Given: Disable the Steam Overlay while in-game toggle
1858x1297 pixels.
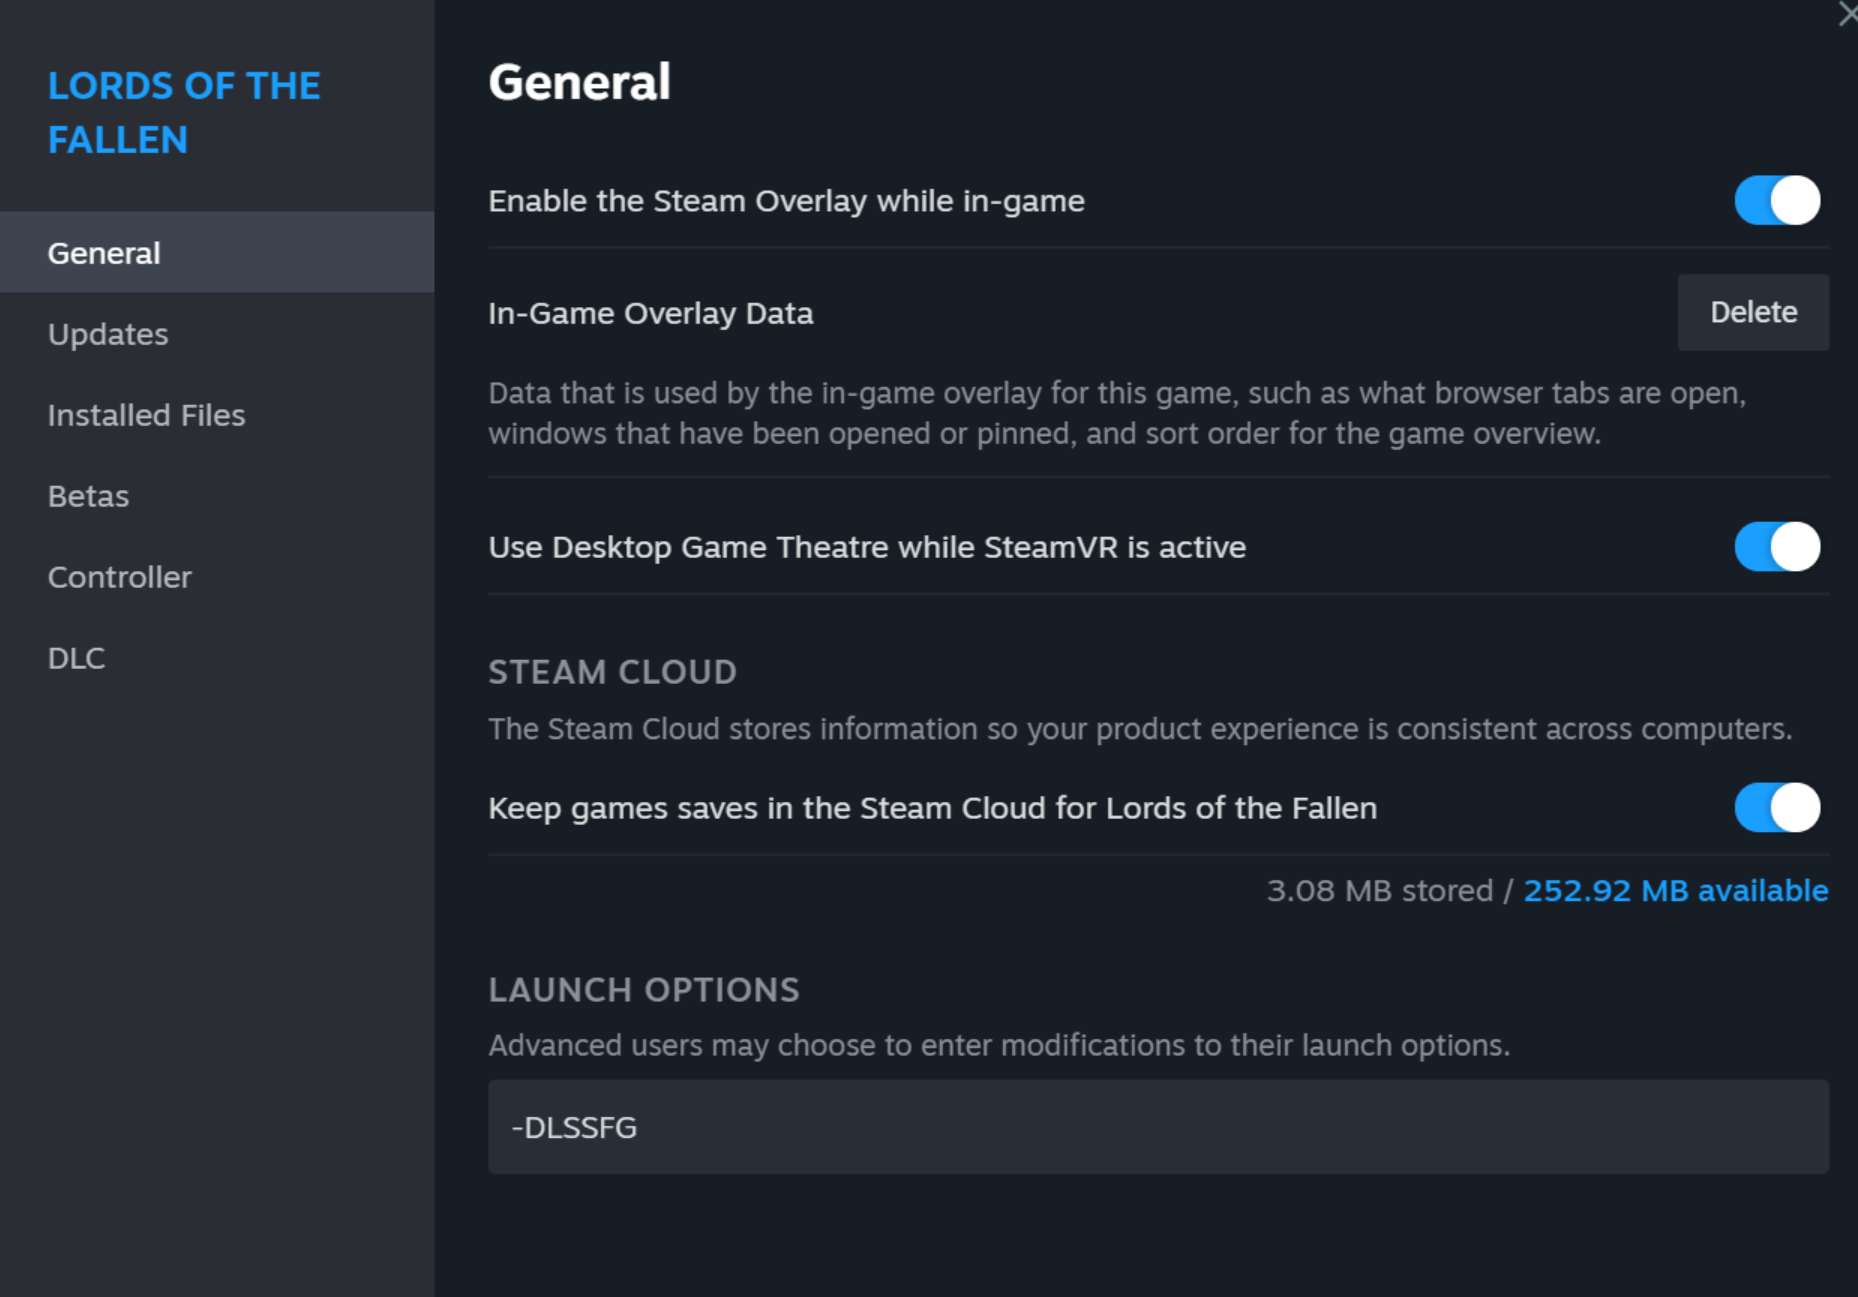Looking at the screenshot, I should coord(1776,201).
